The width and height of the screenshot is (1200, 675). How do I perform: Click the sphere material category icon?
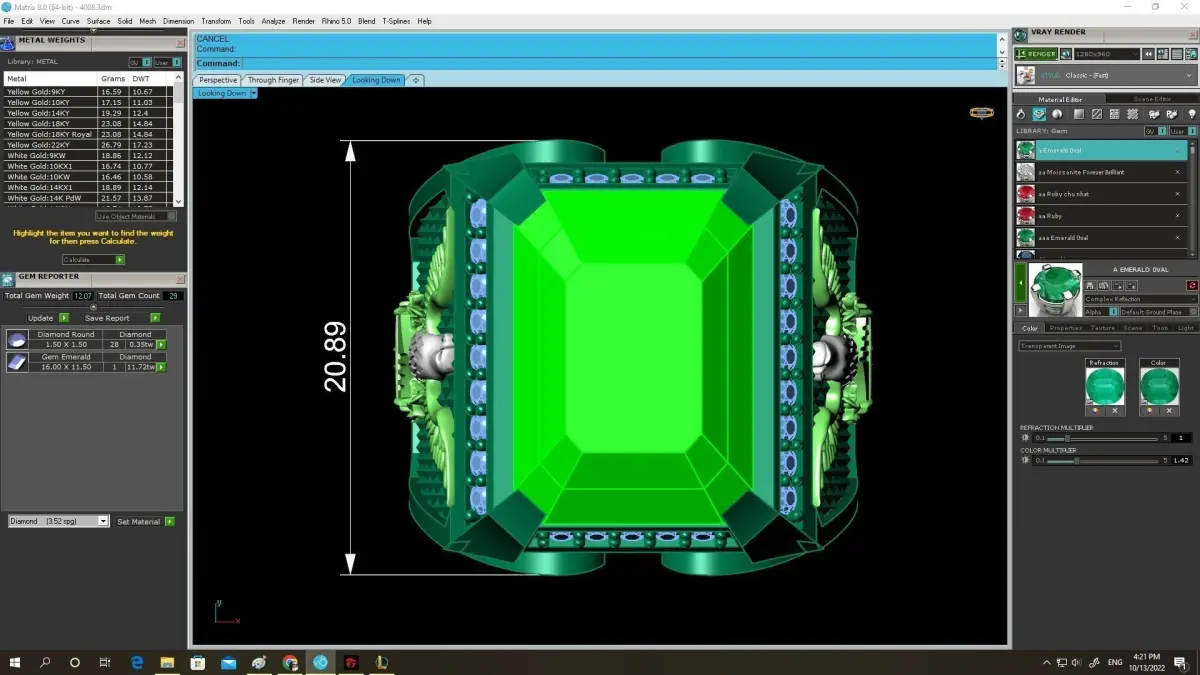[1058, 115]
